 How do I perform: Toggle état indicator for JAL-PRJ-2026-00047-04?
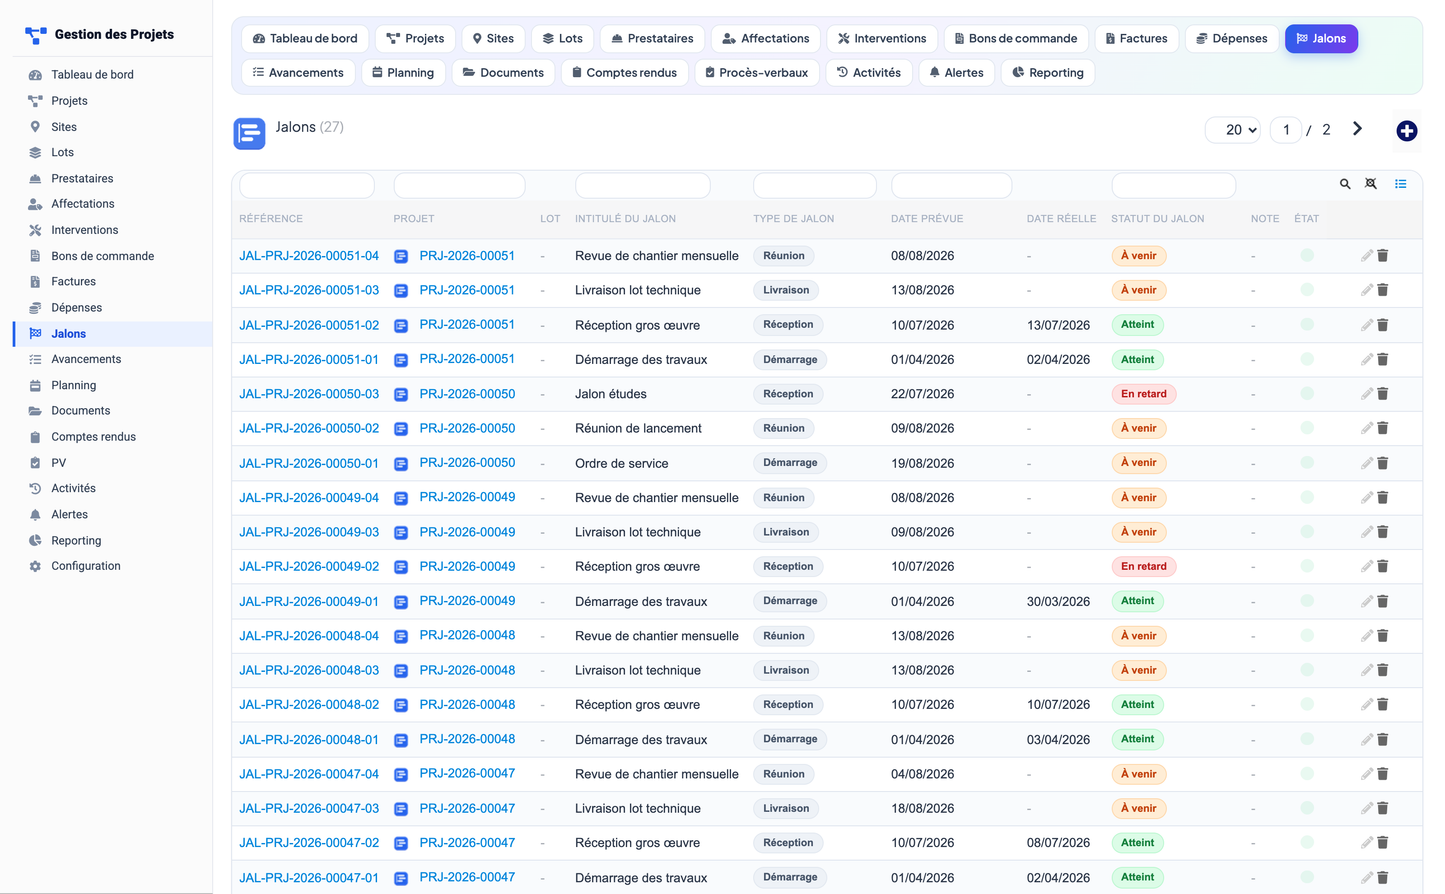(1307, 774)
